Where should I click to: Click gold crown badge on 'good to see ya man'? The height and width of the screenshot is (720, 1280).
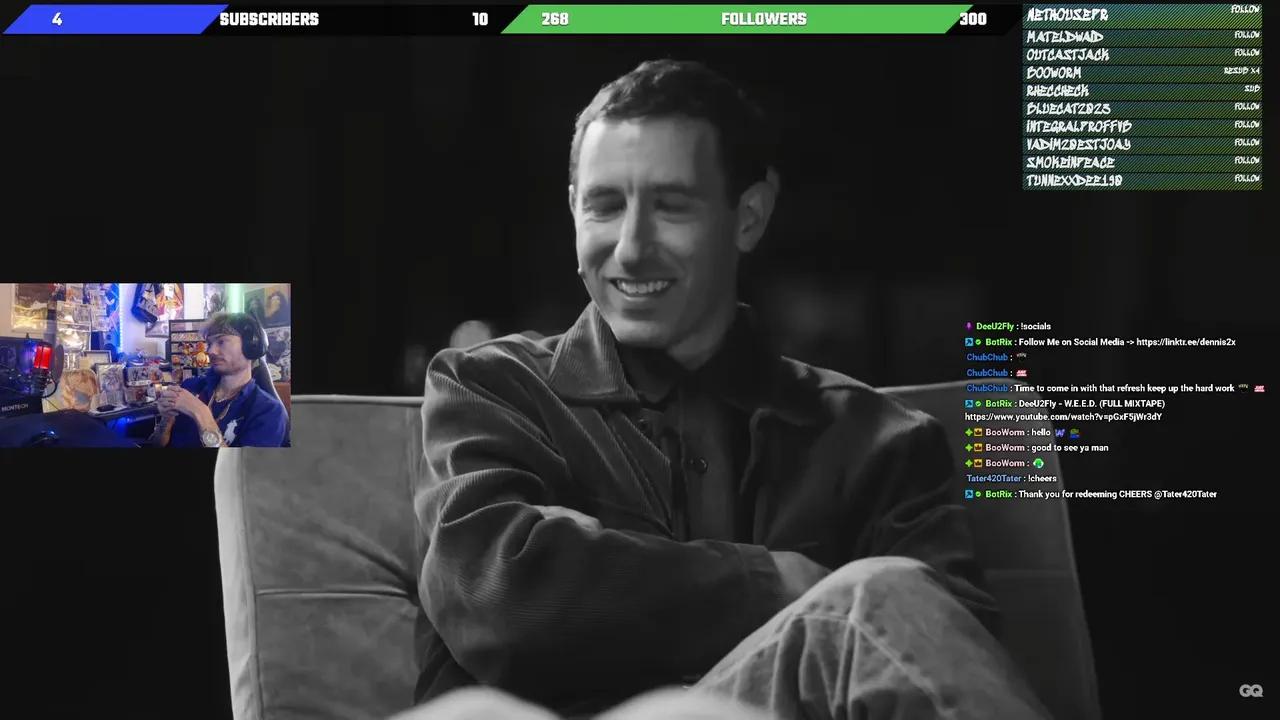979,448
